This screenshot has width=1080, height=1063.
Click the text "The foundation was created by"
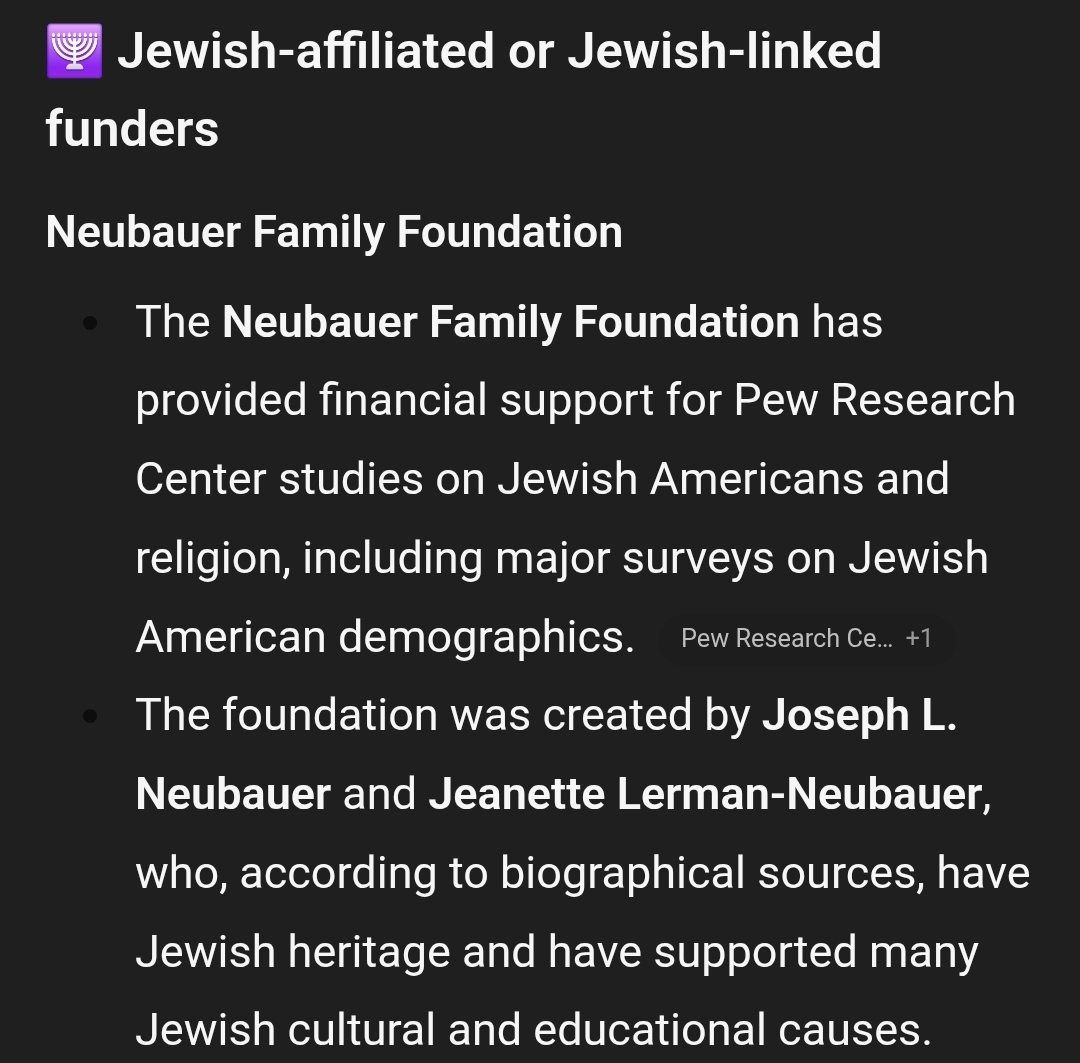pyautogui.click(x=442, y=715)
